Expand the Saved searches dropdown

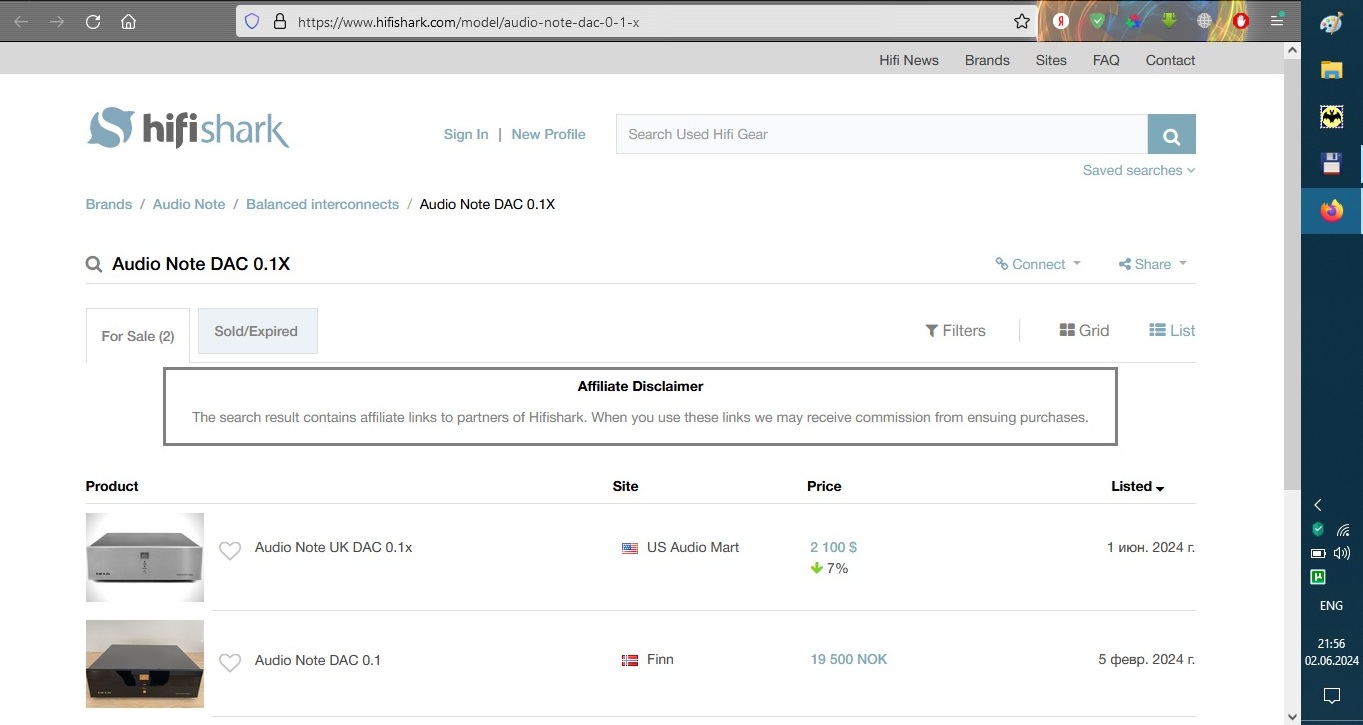(1139, 170)
